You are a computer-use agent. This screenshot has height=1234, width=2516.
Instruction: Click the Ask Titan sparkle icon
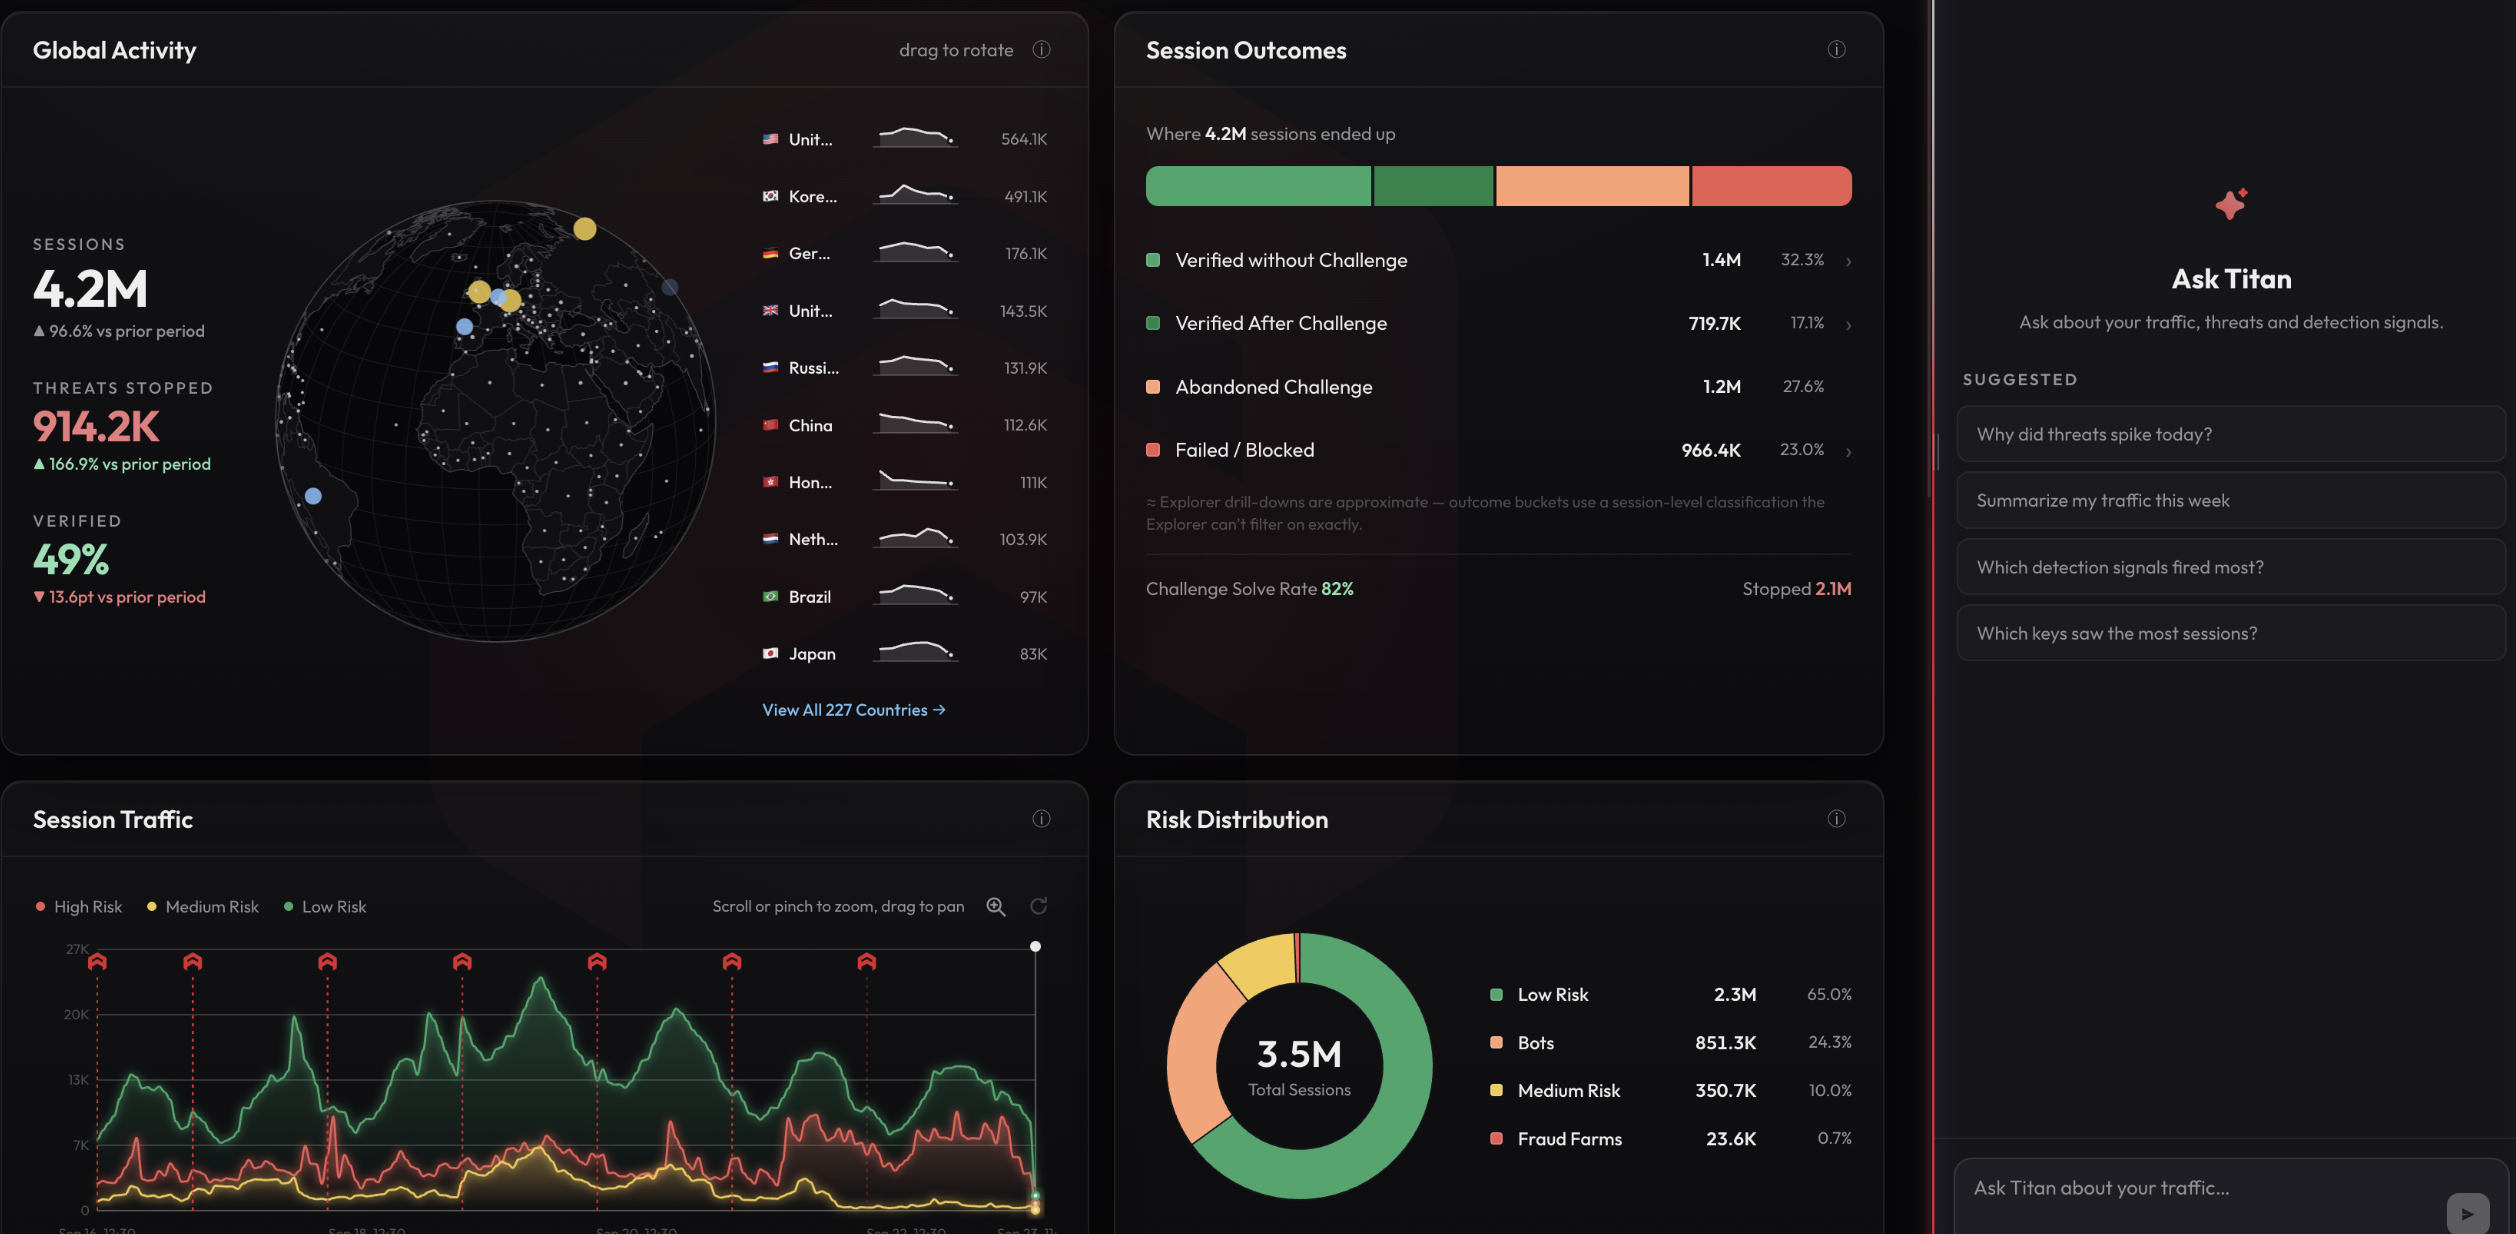(x=2231, y=204)
